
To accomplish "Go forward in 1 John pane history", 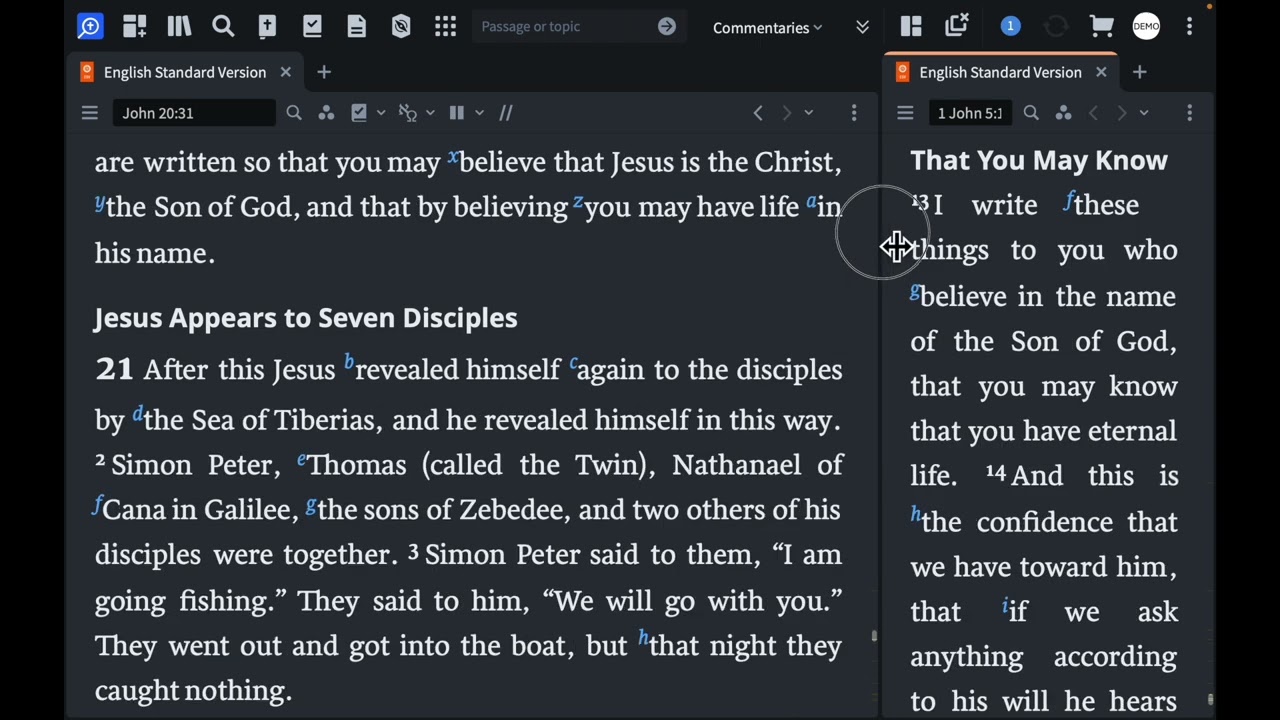I will [1121, 113].
